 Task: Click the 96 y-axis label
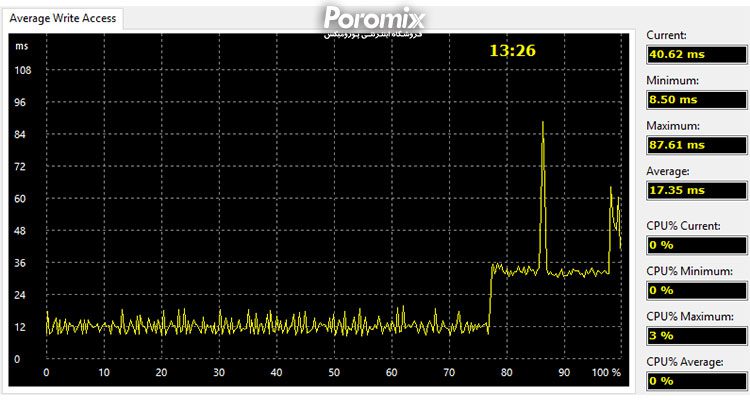pyautogui.click(x=20, y=102)
